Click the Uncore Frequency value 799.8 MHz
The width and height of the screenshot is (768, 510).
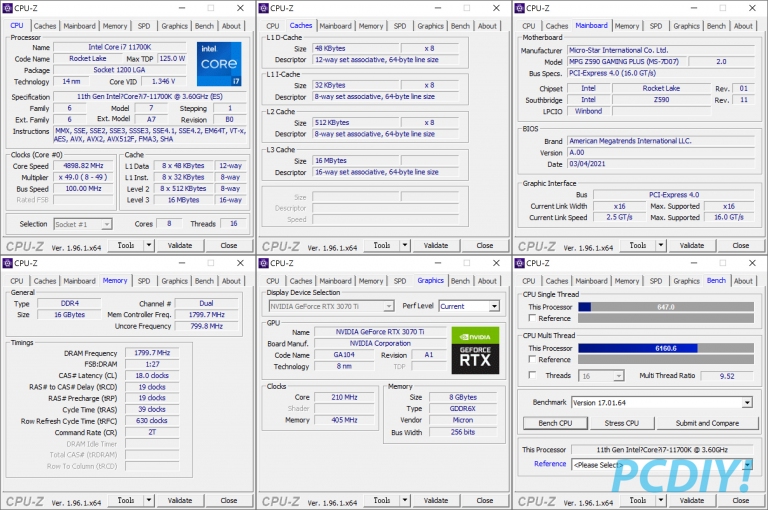point(207,326)
